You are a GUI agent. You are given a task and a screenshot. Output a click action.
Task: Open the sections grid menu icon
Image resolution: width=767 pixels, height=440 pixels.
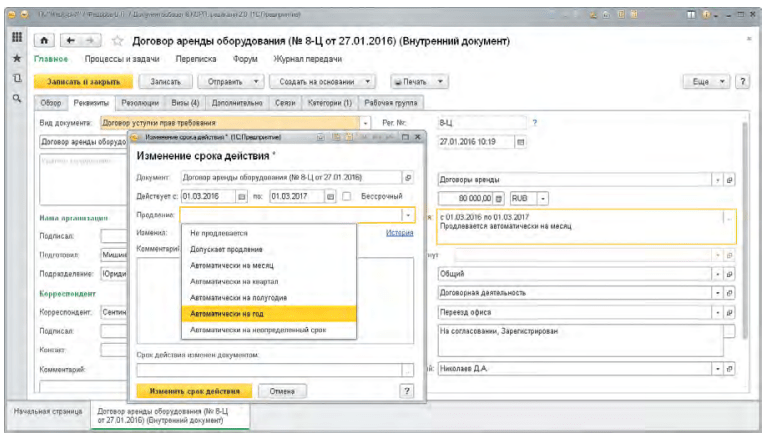[x=17, y=37]
